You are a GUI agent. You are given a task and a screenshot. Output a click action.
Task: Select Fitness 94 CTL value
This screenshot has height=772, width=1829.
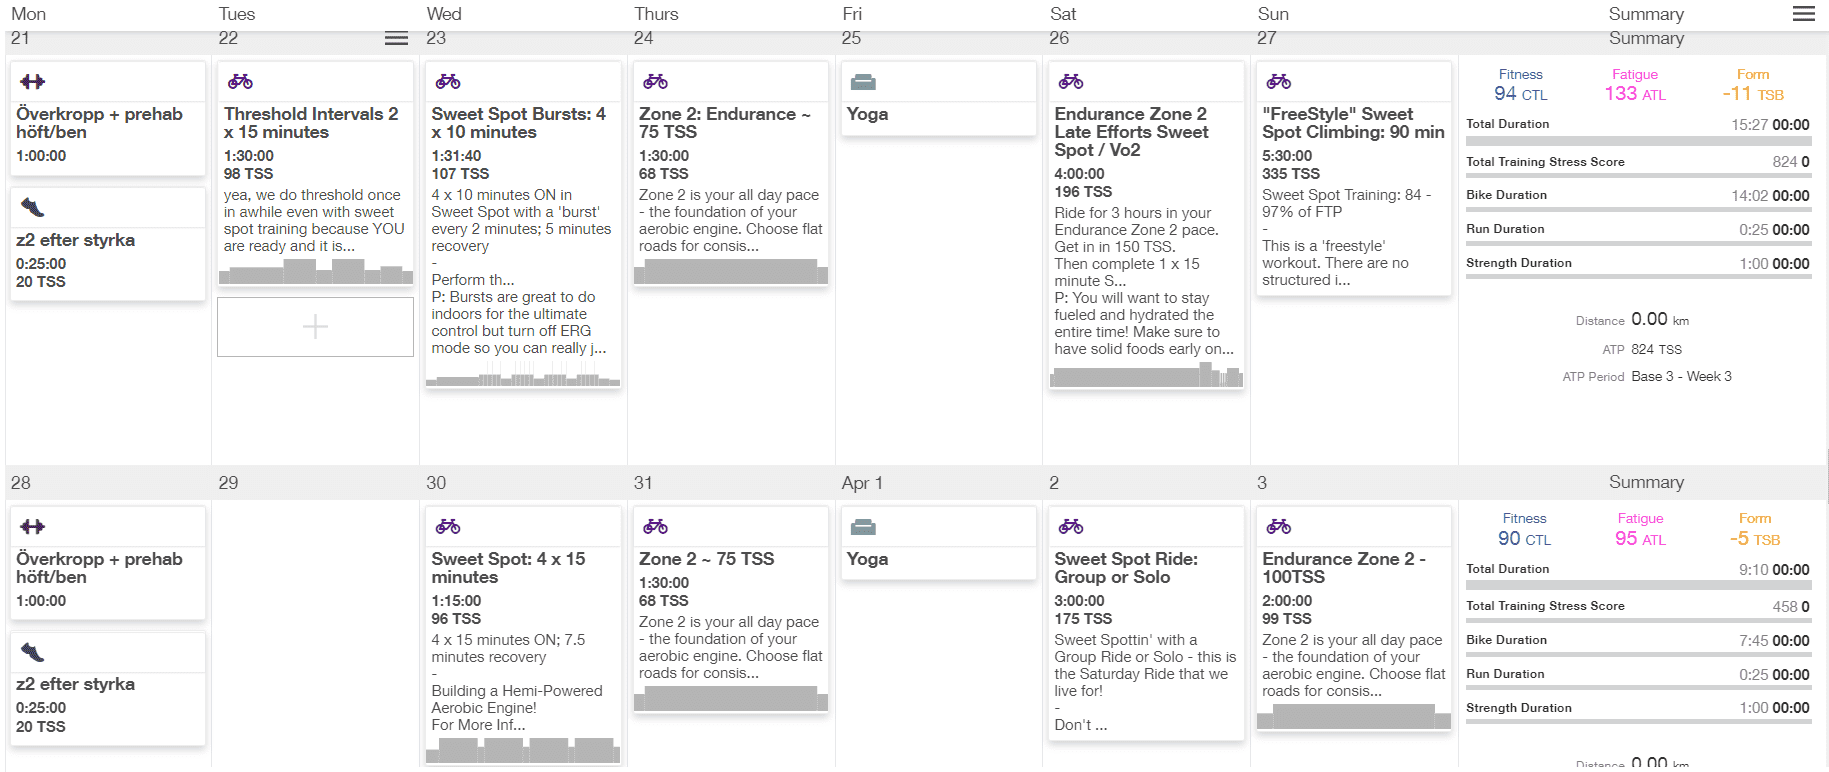[1520, 94]
